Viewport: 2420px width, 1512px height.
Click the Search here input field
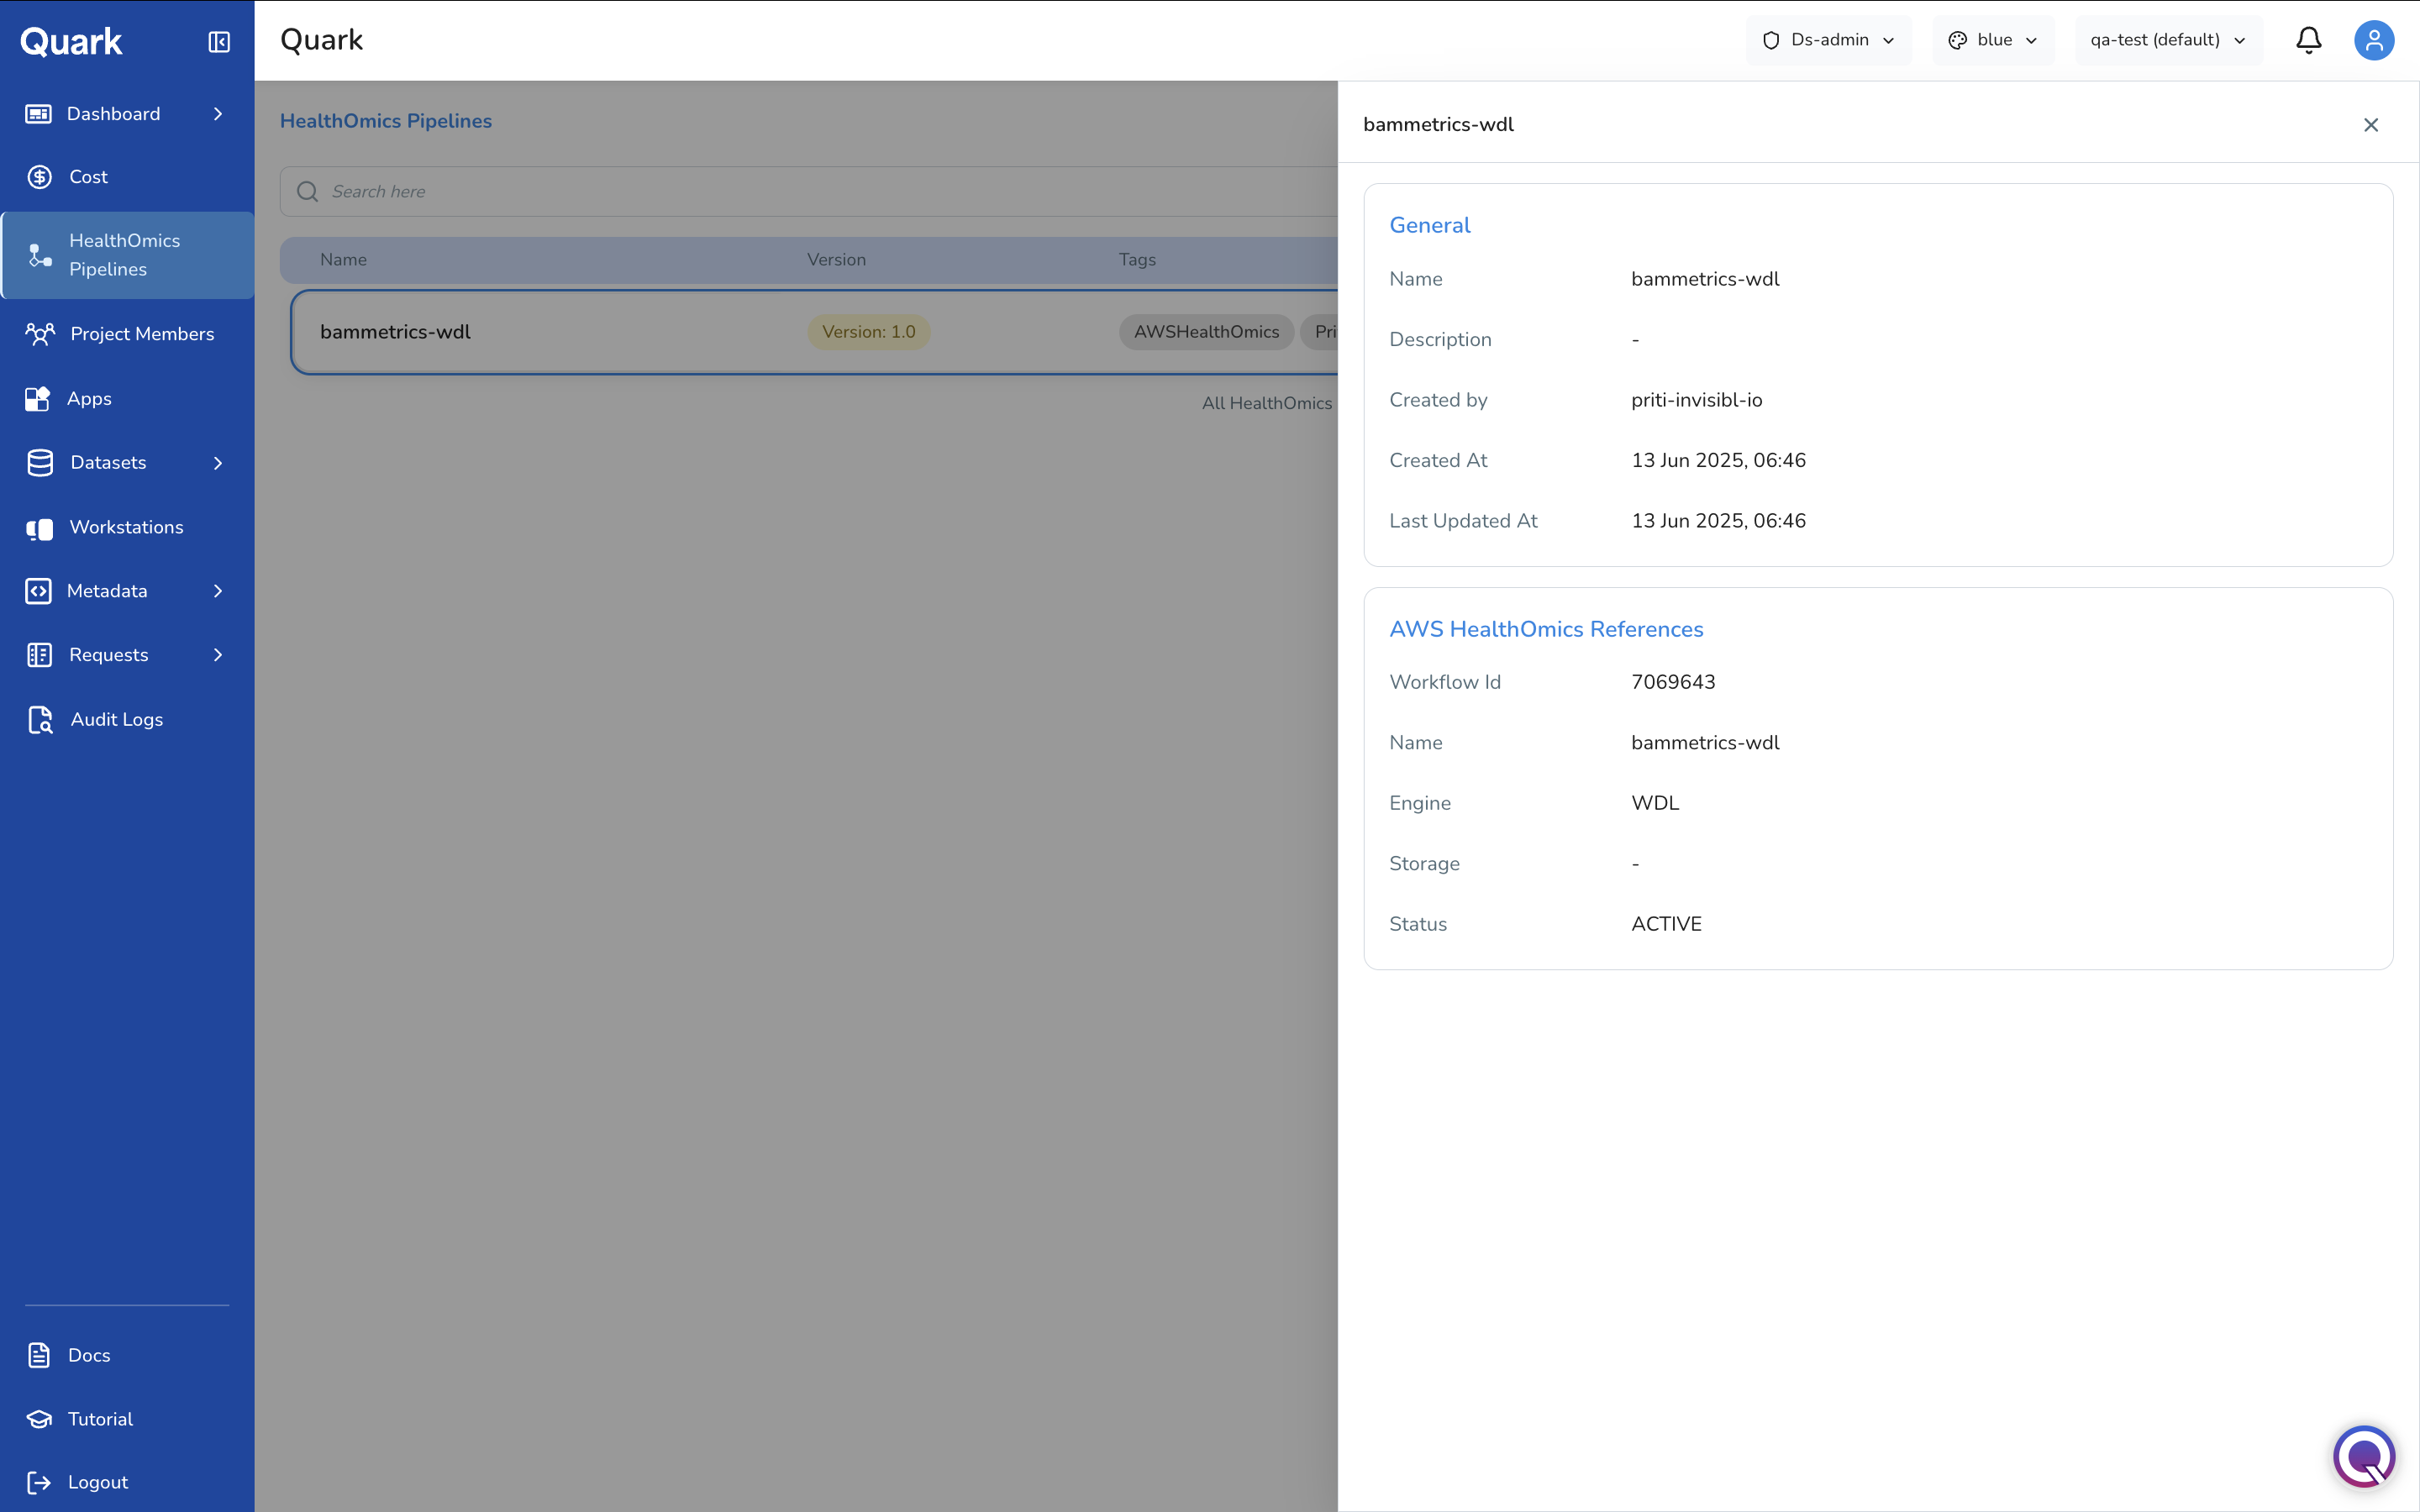pos(808,191)
